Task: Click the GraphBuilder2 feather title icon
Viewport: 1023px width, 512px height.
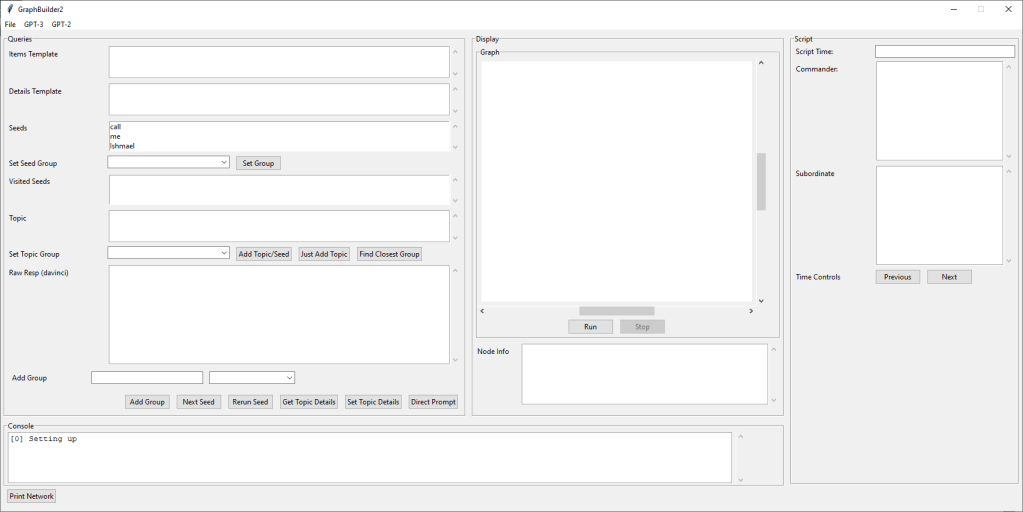Action: point(9,8)
